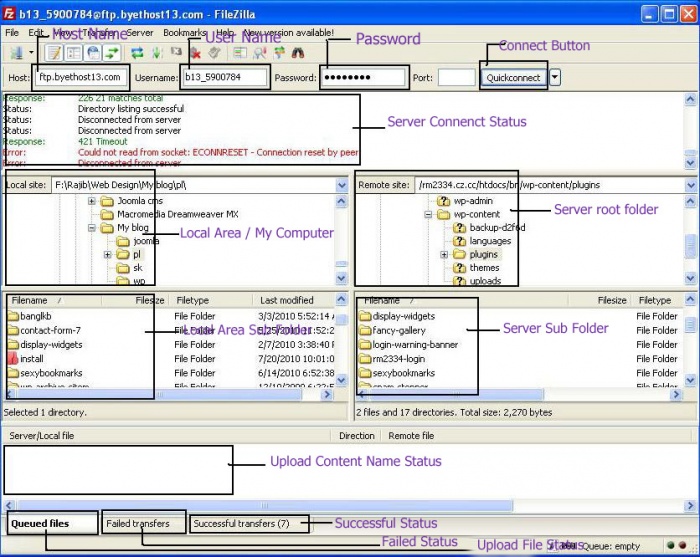700x557 pixels.
Task: Focus the Host input field
Action: 81,77
